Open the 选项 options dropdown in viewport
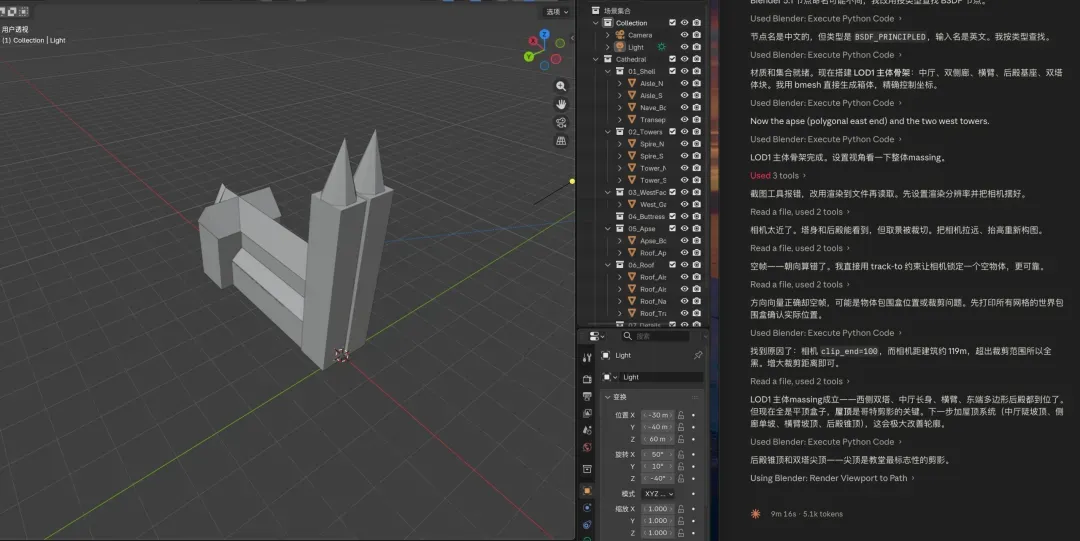 pos(557,12)
